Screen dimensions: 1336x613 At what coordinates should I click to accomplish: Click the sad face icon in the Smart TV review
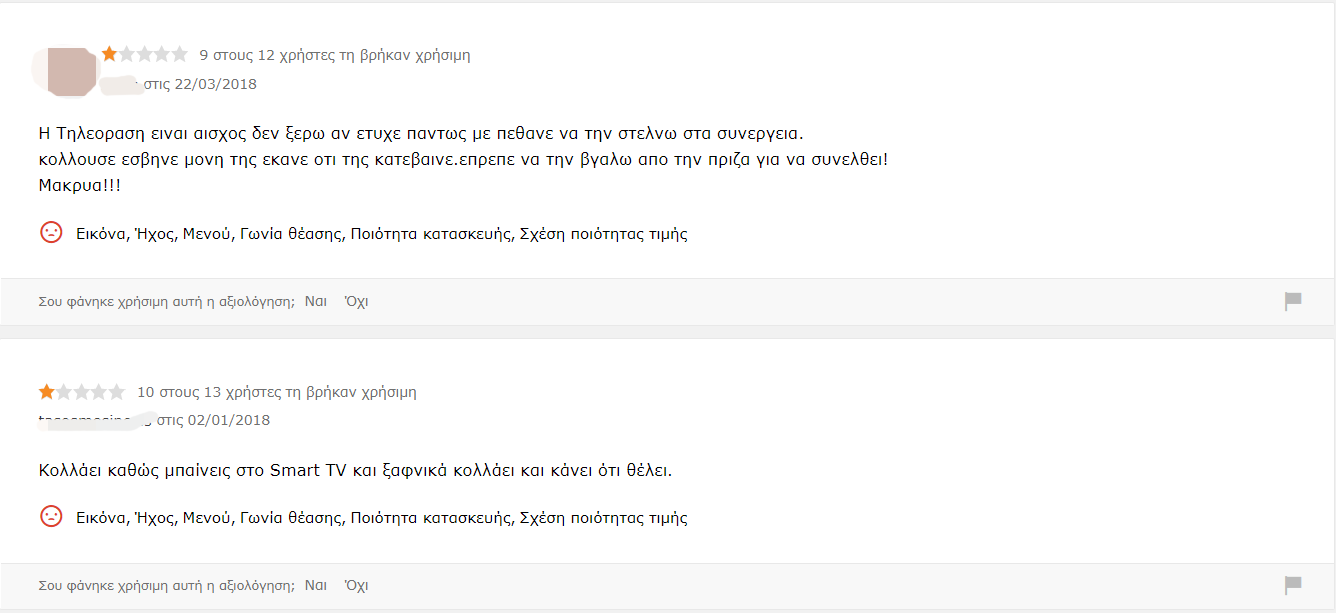pos(51,516)
